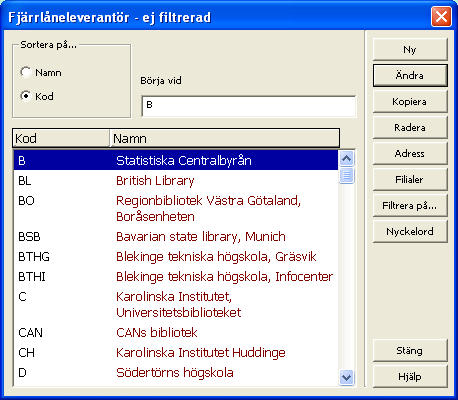
Task: Click the Radera button
Action: click(x=410, y=128)
